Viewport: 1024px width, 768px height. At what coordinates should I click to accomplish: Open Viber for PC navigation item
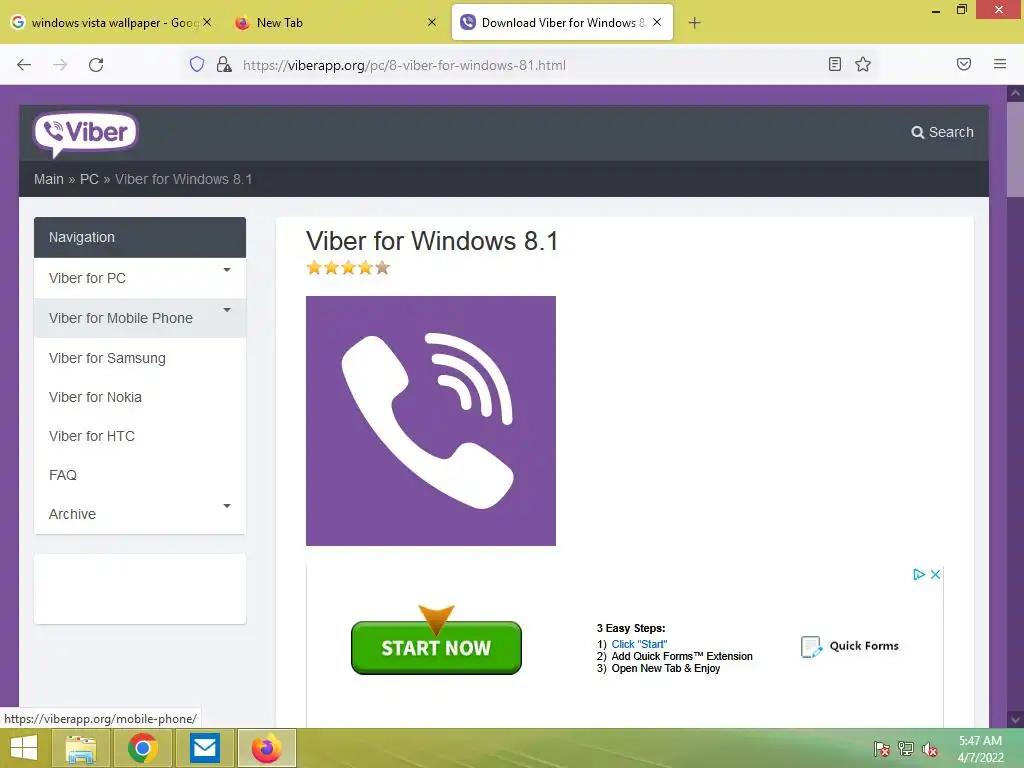click(x=140, y=278)
